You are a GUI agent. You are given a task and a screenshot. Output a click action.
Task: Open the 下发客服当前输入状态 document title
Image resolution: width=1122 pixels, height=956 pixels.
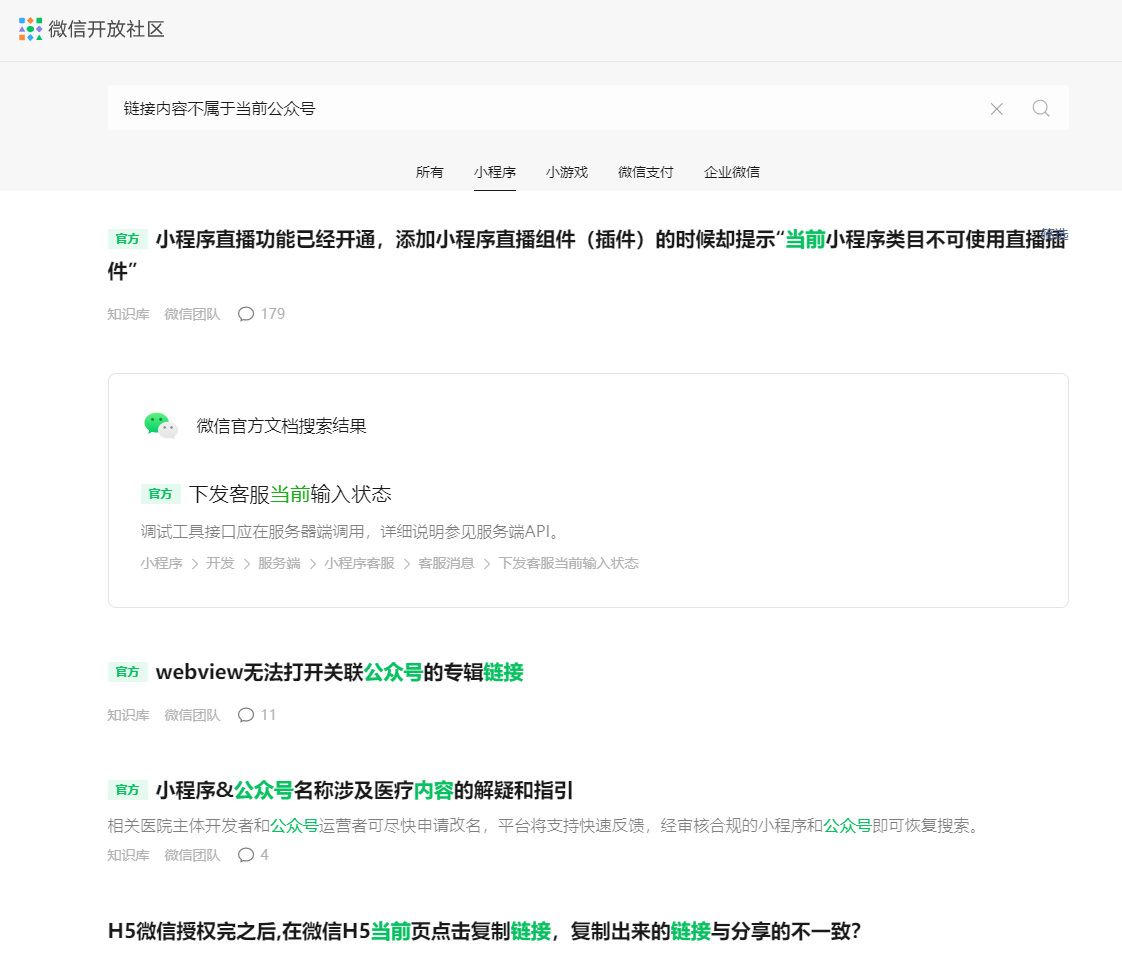coord(290,494)
